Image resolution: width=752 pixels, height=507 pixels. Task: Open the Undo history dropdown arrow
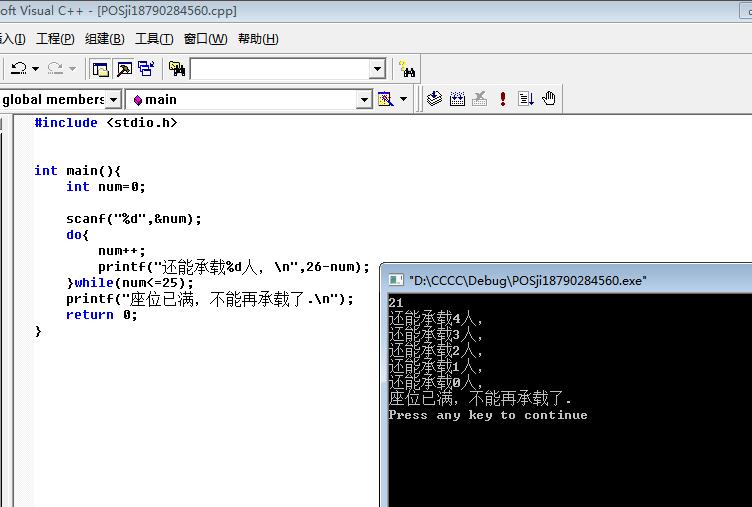[35, 69]
